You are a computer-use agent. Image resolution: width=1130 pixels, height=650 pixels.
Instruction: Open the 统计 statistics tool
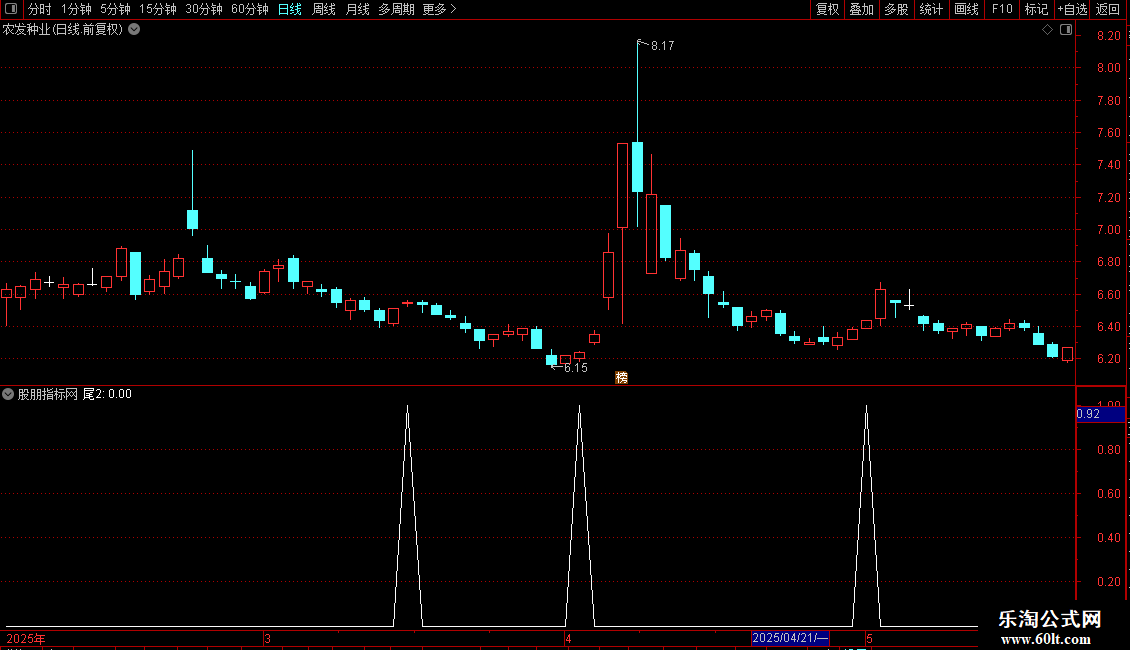pyautogui.click(x=931, y=9)
